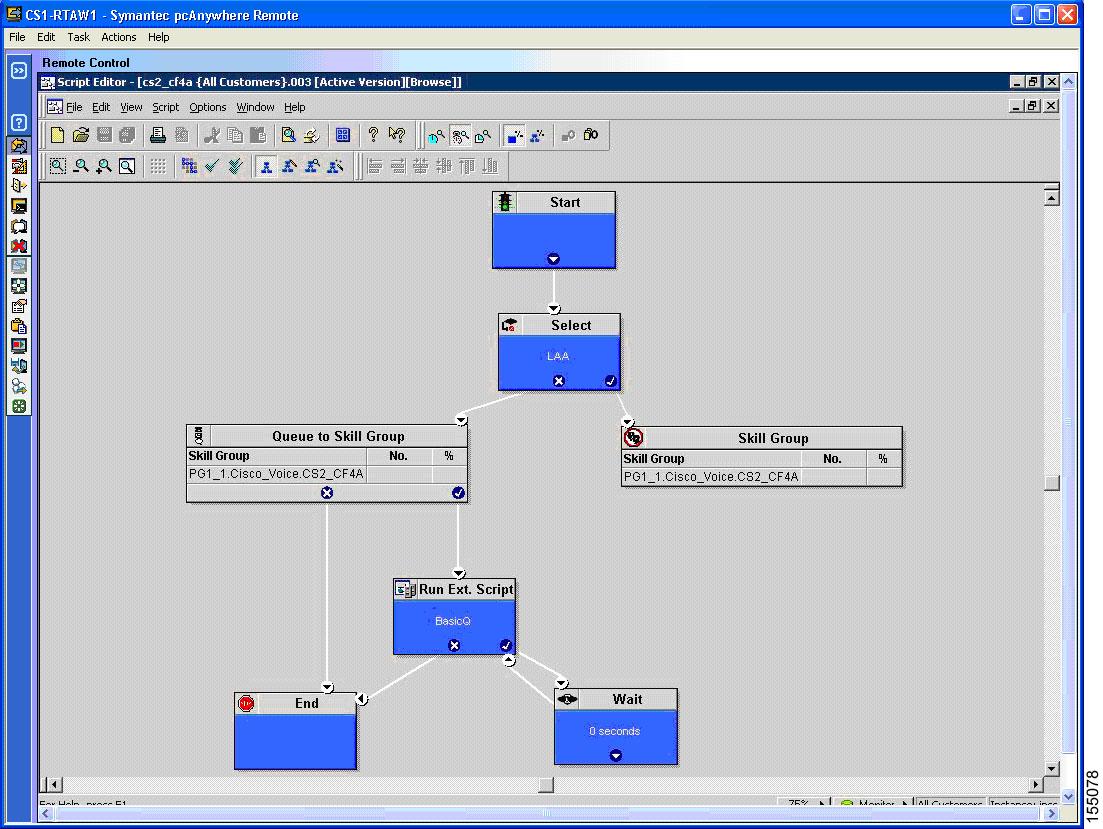Open the pcAnywhere File menu
The height and width of the screenshot is (829, 1103).
[17, 37]
